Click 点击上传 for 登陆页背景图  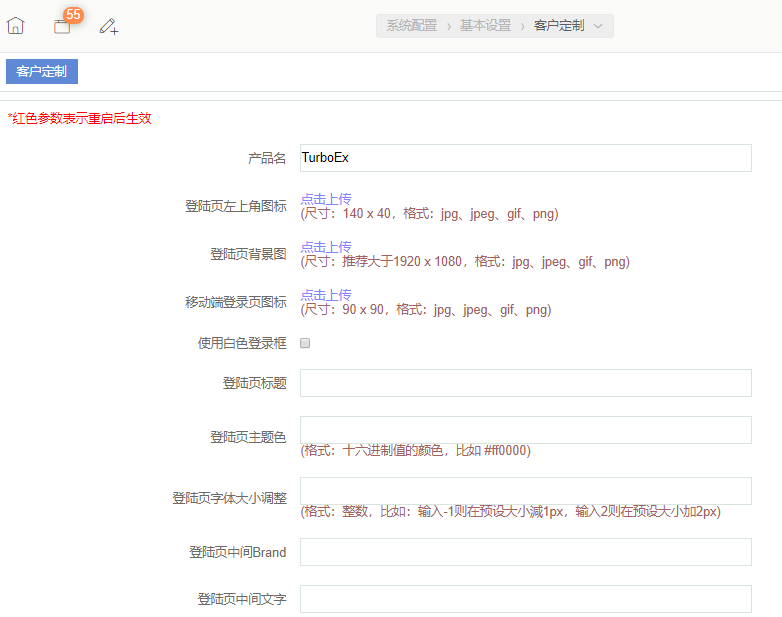coord(326,247)
